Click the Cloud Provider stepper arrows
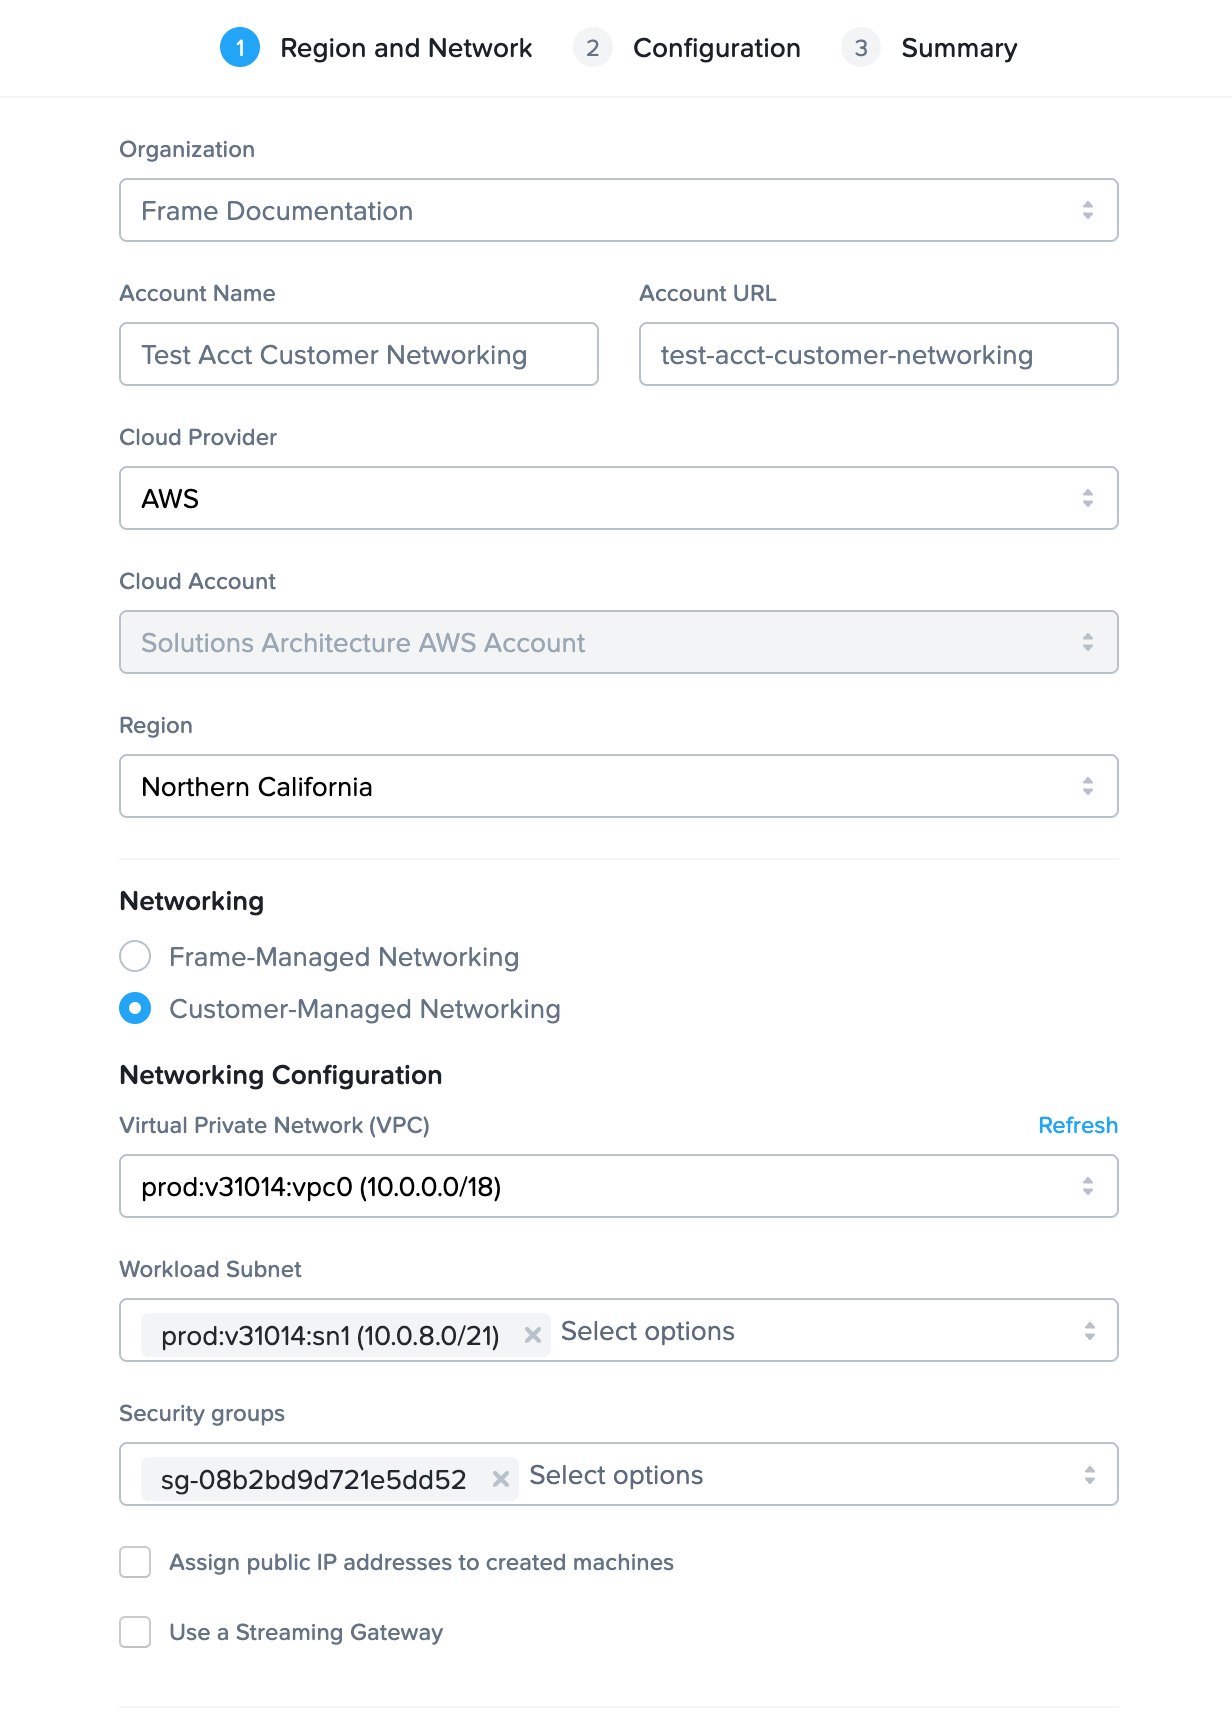The width and height of the screenshot is (1232, 1714). coord(1089,497)
